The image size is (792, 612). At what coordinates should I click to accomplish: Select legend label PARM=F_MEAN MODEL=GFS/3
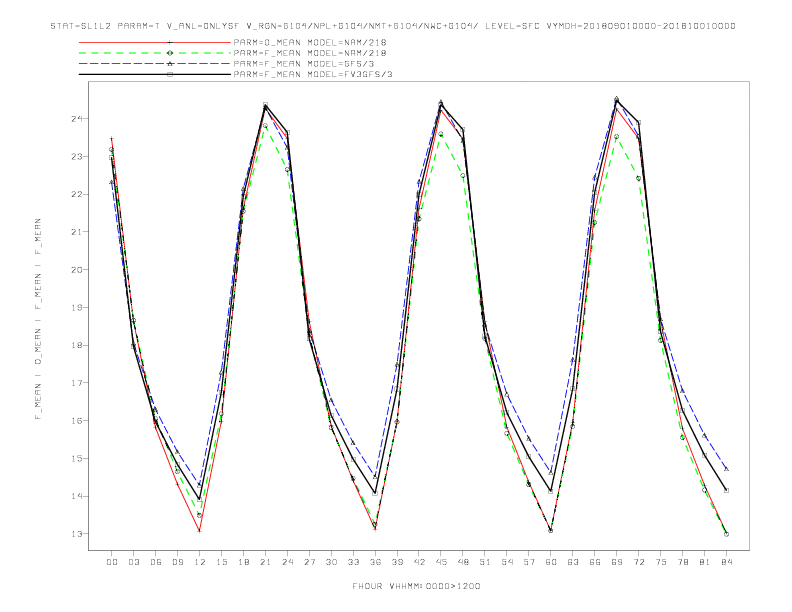(x=304, y=64)
